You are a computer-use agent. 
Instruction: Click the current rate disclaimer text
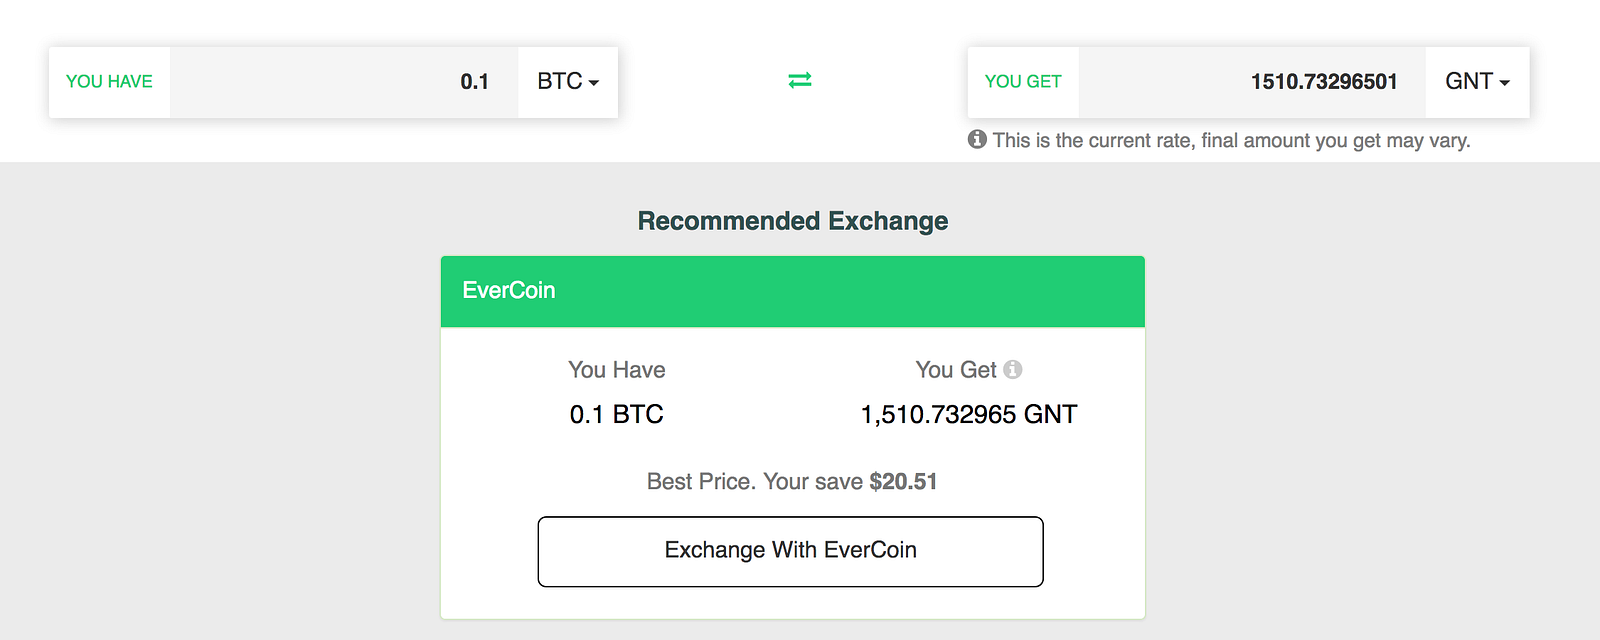(1231, 141)
